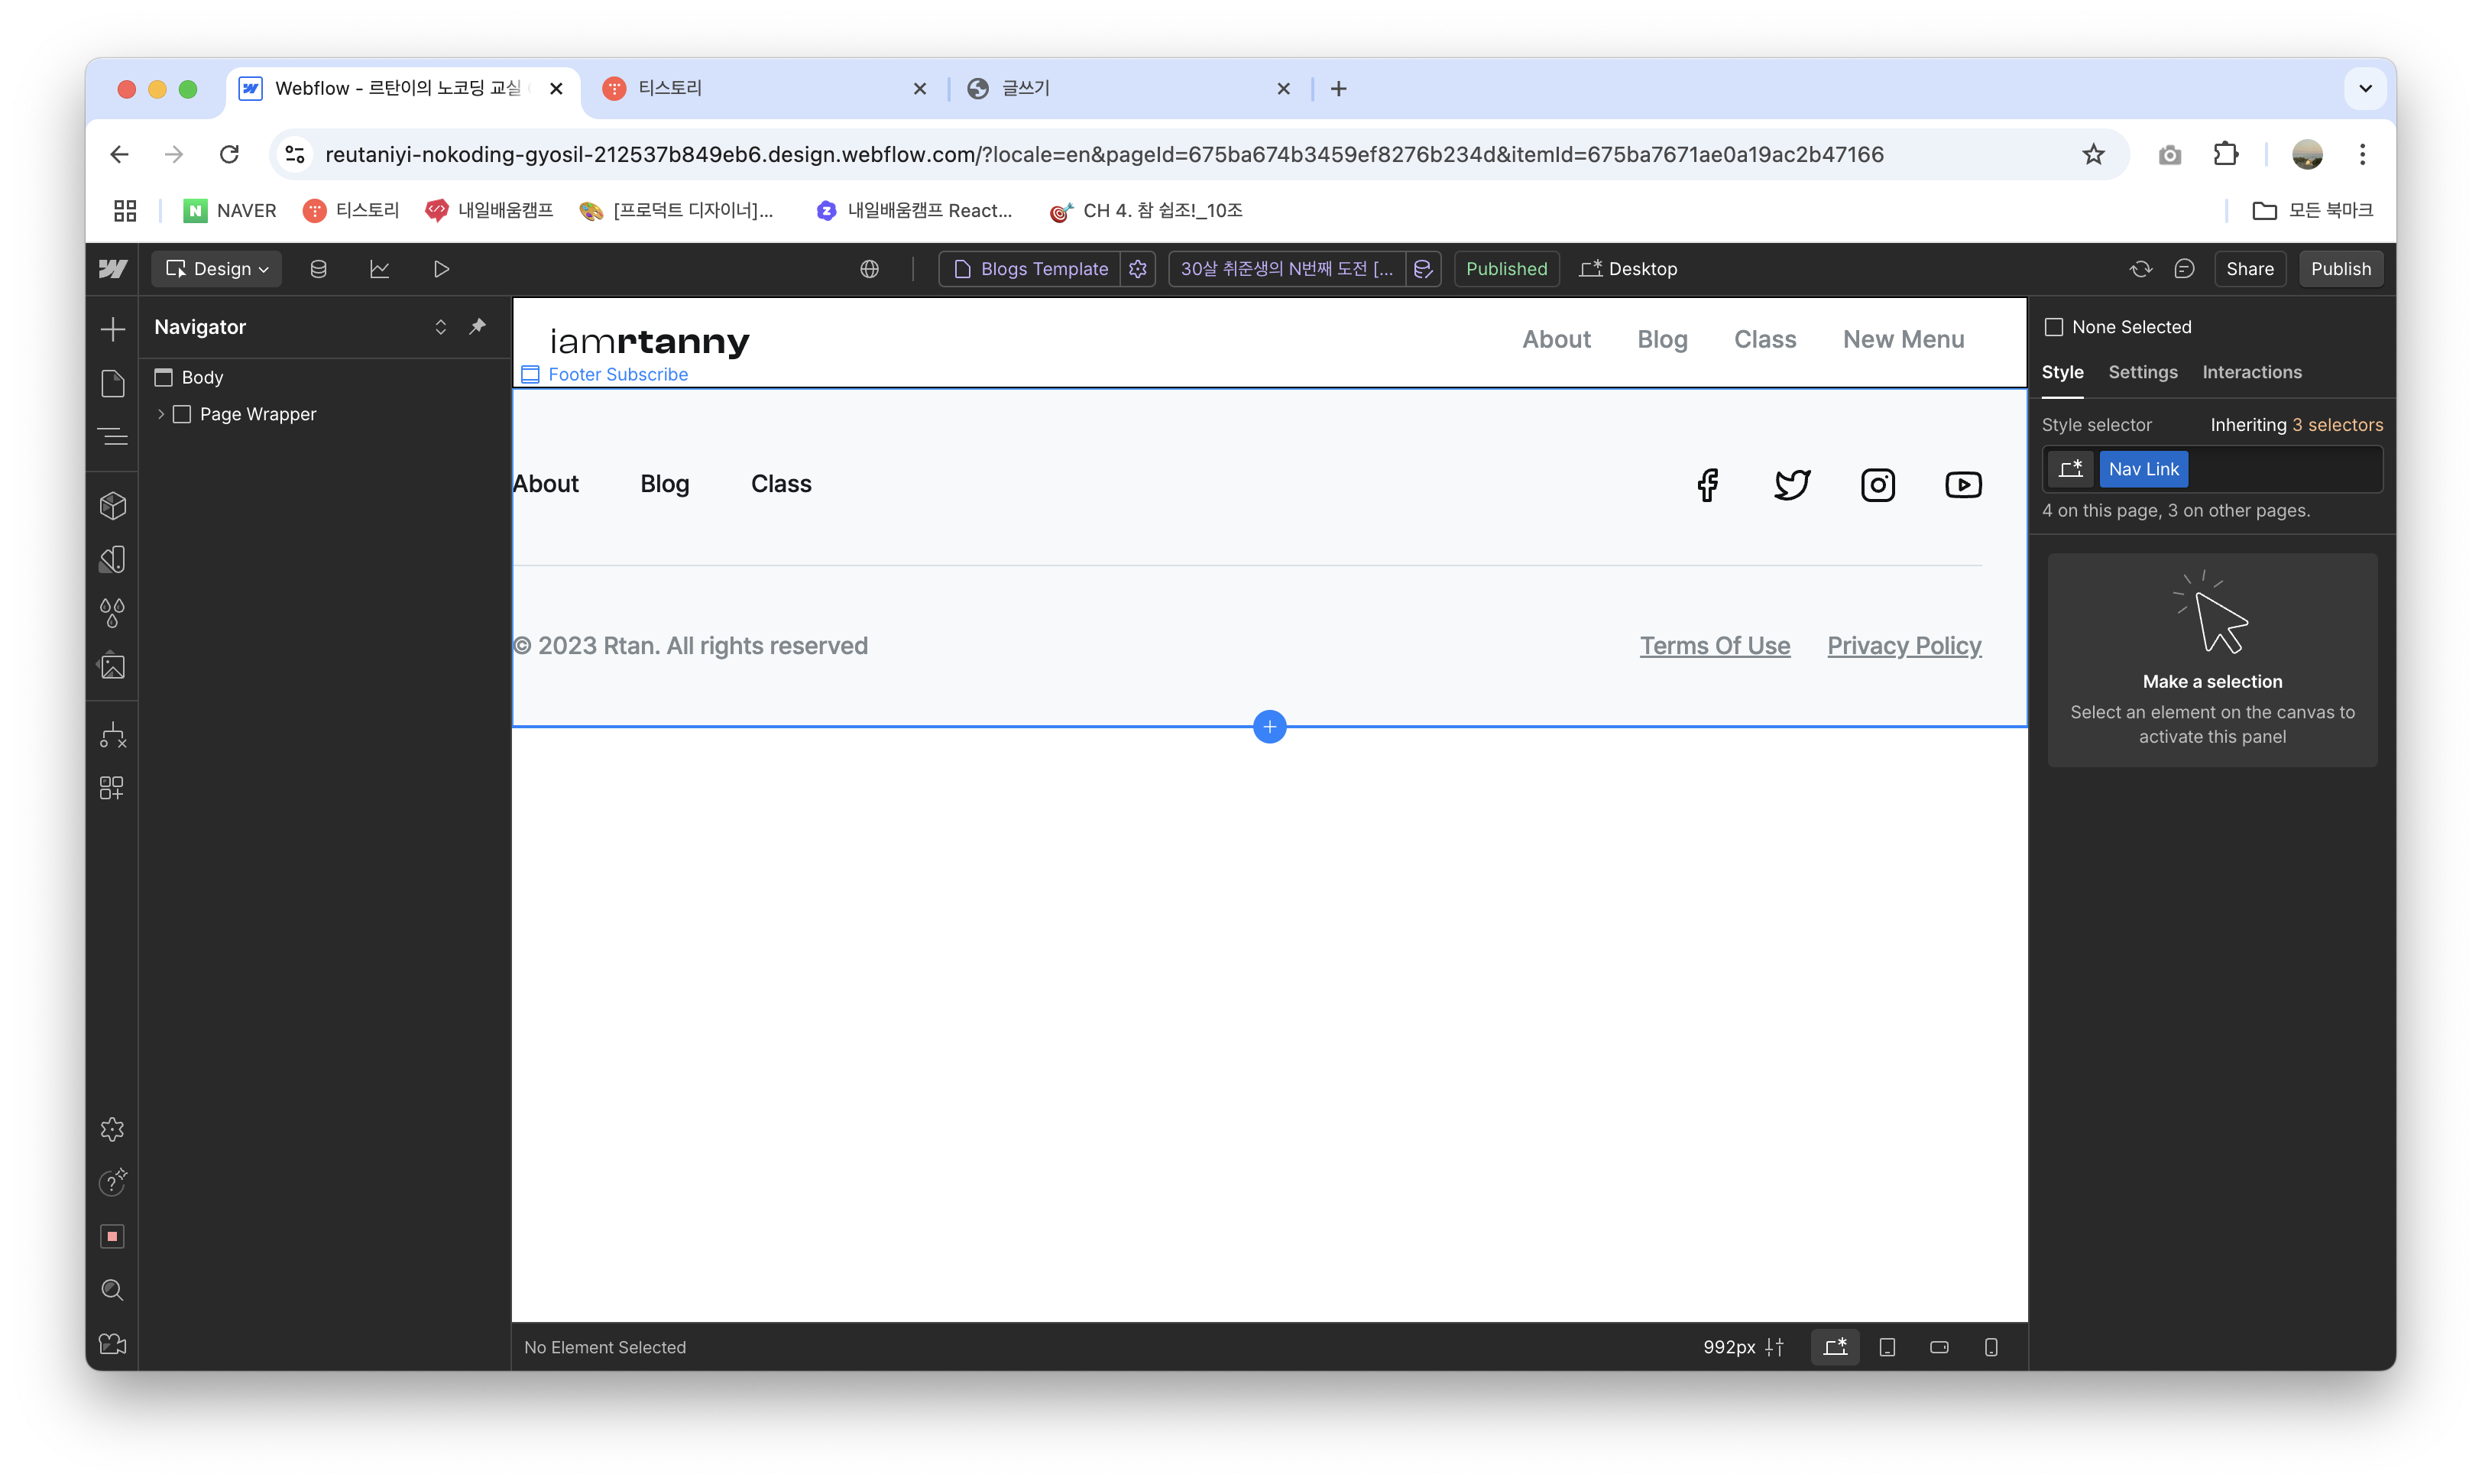
Task: Click the Facebook icon in footer
Action: point(1708,485)
